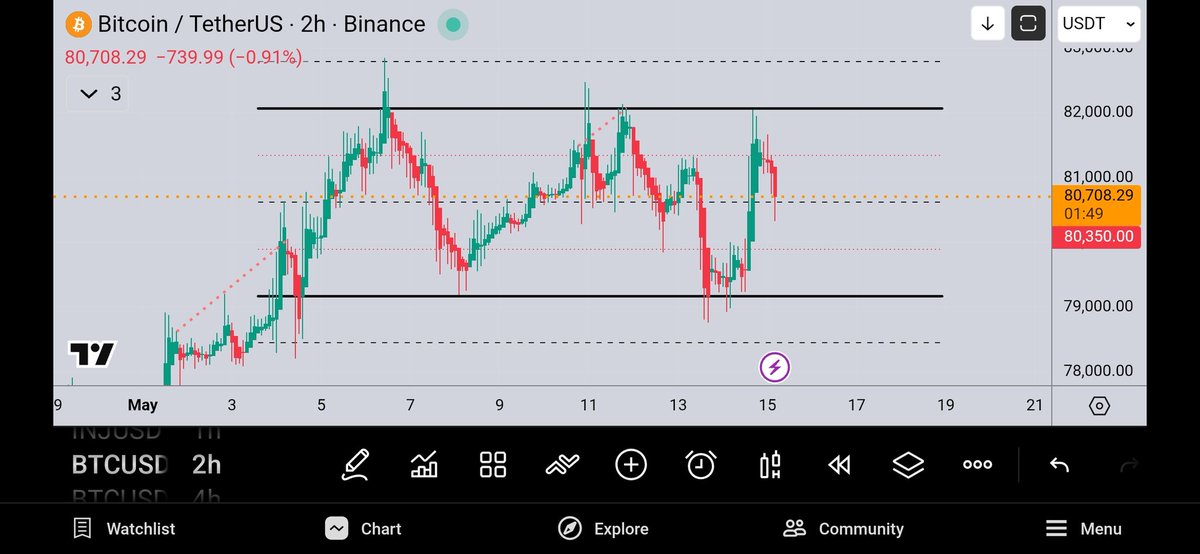Open the alert clock icon
This screenshot has width=1200, height=554.
701,464
